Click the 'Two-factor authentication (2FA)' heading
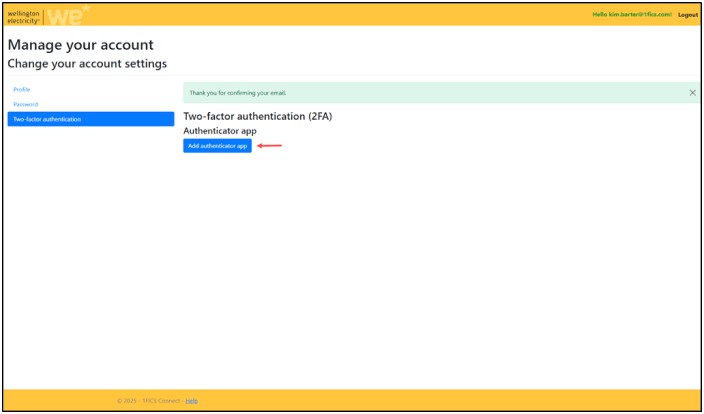Viewport: 704px width, 414px height. (257, 116)
